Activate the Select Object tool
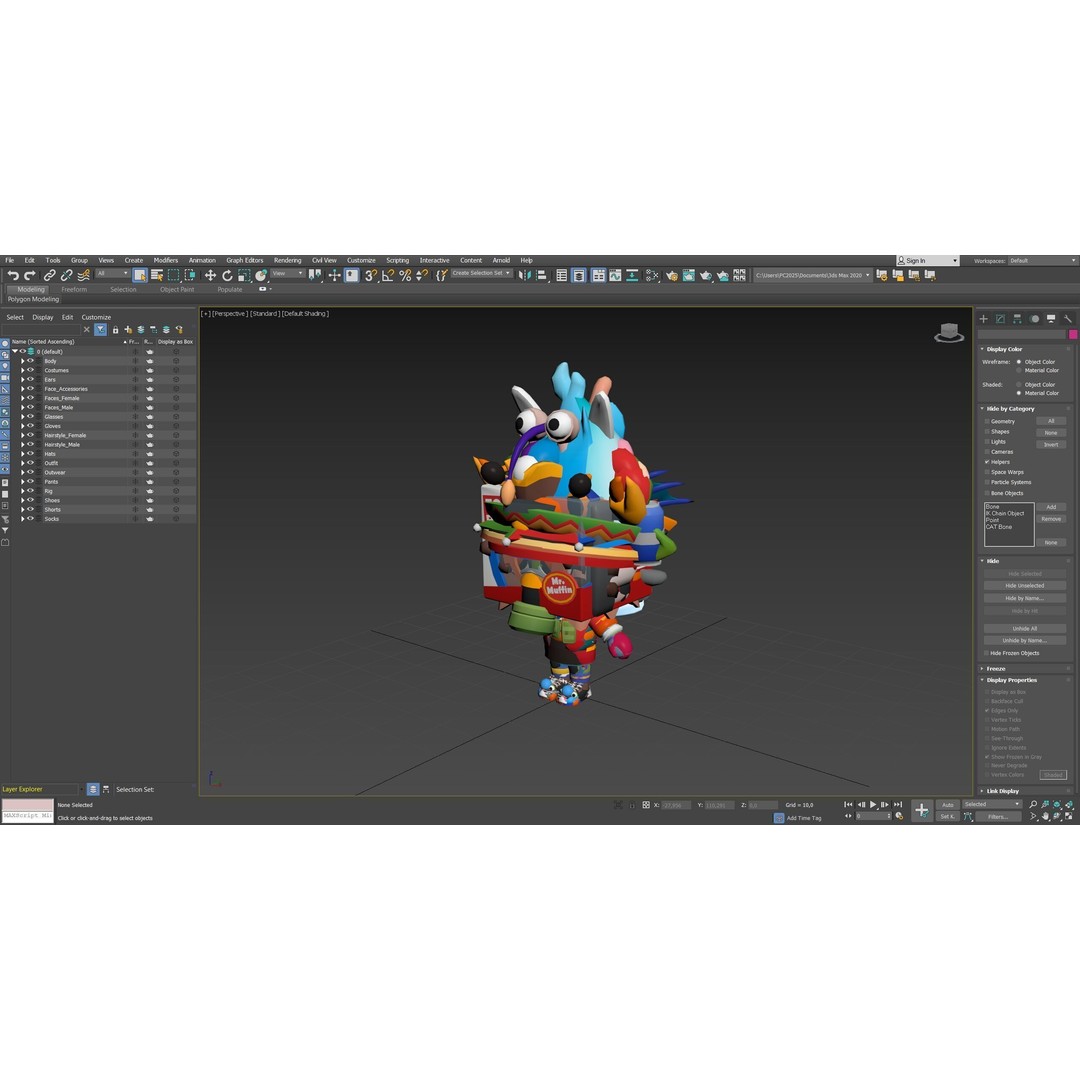Screen dimensions: 1080x1080 [x=140, y=276]
